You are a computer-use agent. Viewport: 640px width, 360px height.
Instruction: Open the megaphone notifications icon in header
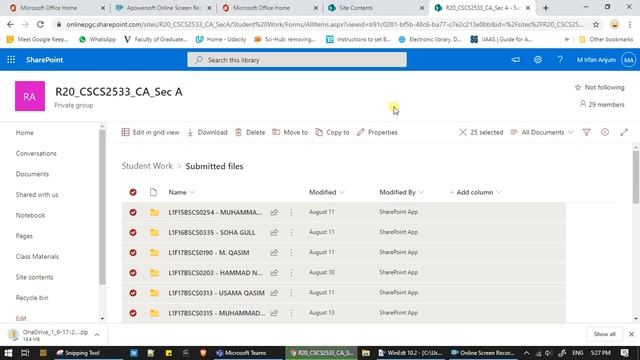516,60
